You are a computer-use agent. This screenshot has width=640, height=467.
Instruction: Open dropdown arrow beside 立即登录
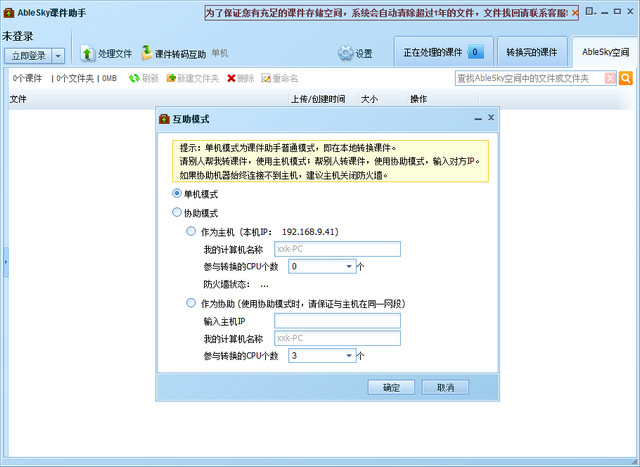pos(58,56)
